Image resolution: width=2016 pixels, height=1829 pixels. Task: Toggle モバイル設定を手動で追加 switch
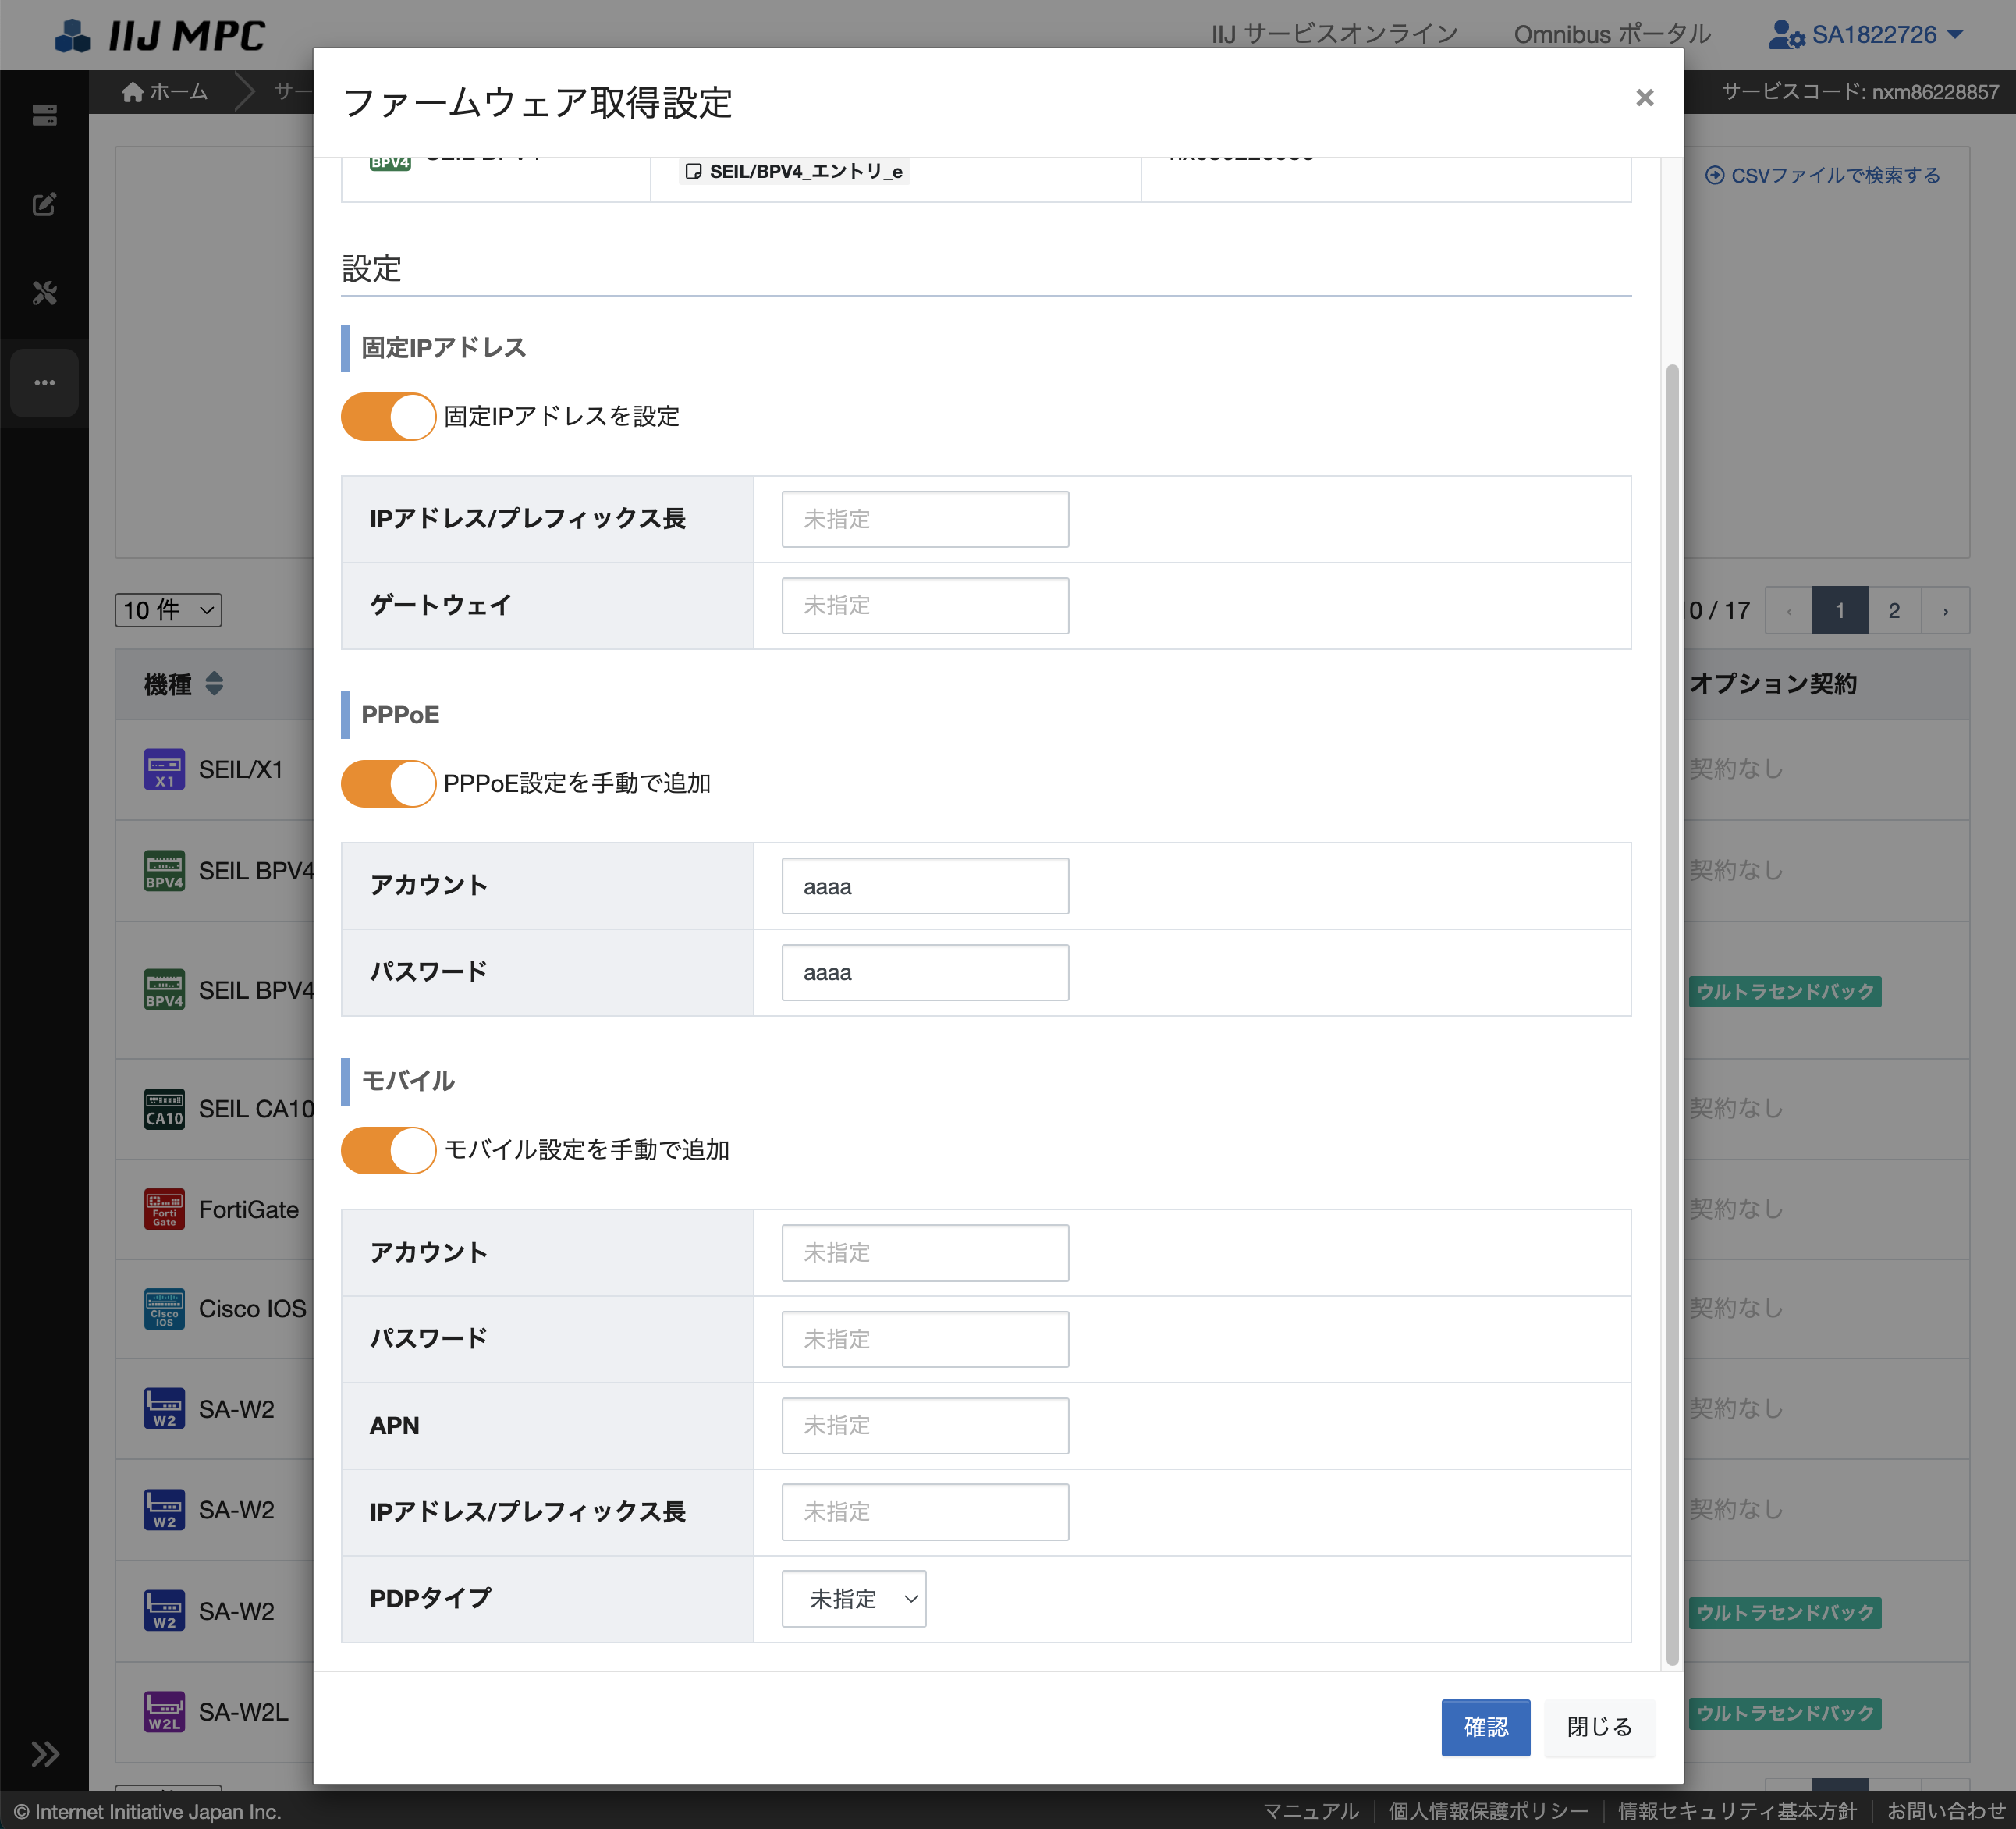coord(388,1150)
